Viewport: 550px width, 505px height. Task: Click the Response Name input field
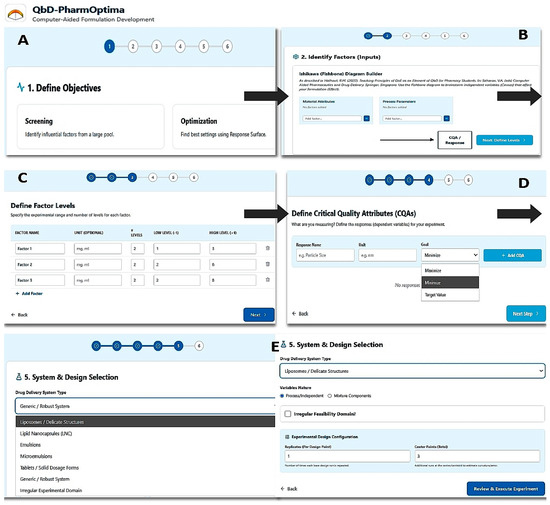point(325,255)
